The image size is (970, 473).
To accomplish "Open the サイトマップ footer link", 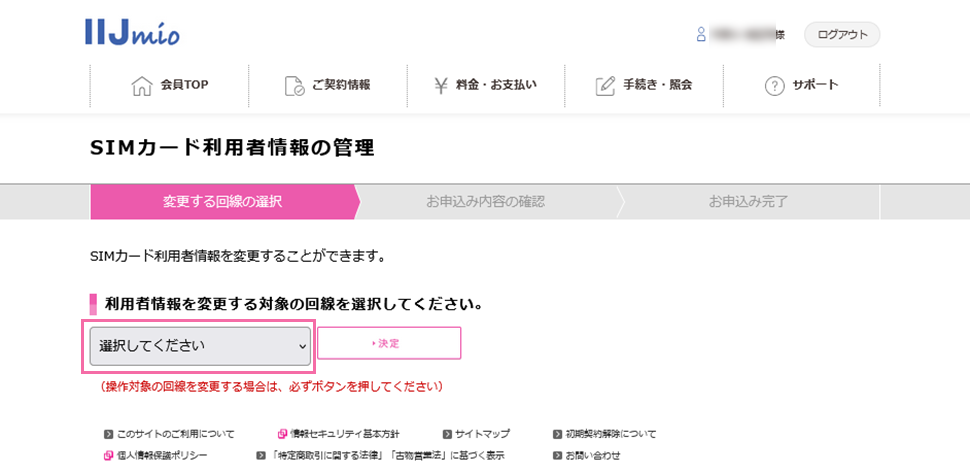I will [482, 434].
